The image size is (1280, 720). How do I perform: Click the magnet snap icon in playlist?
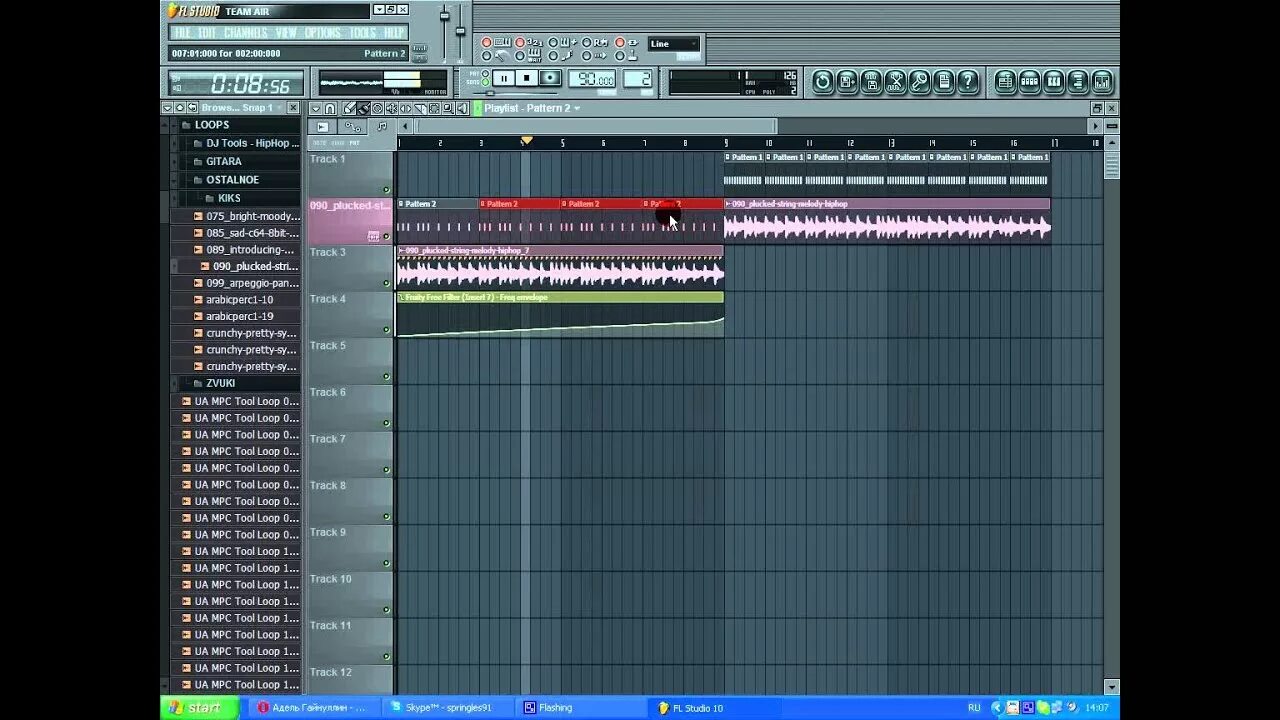click(330, 108)
